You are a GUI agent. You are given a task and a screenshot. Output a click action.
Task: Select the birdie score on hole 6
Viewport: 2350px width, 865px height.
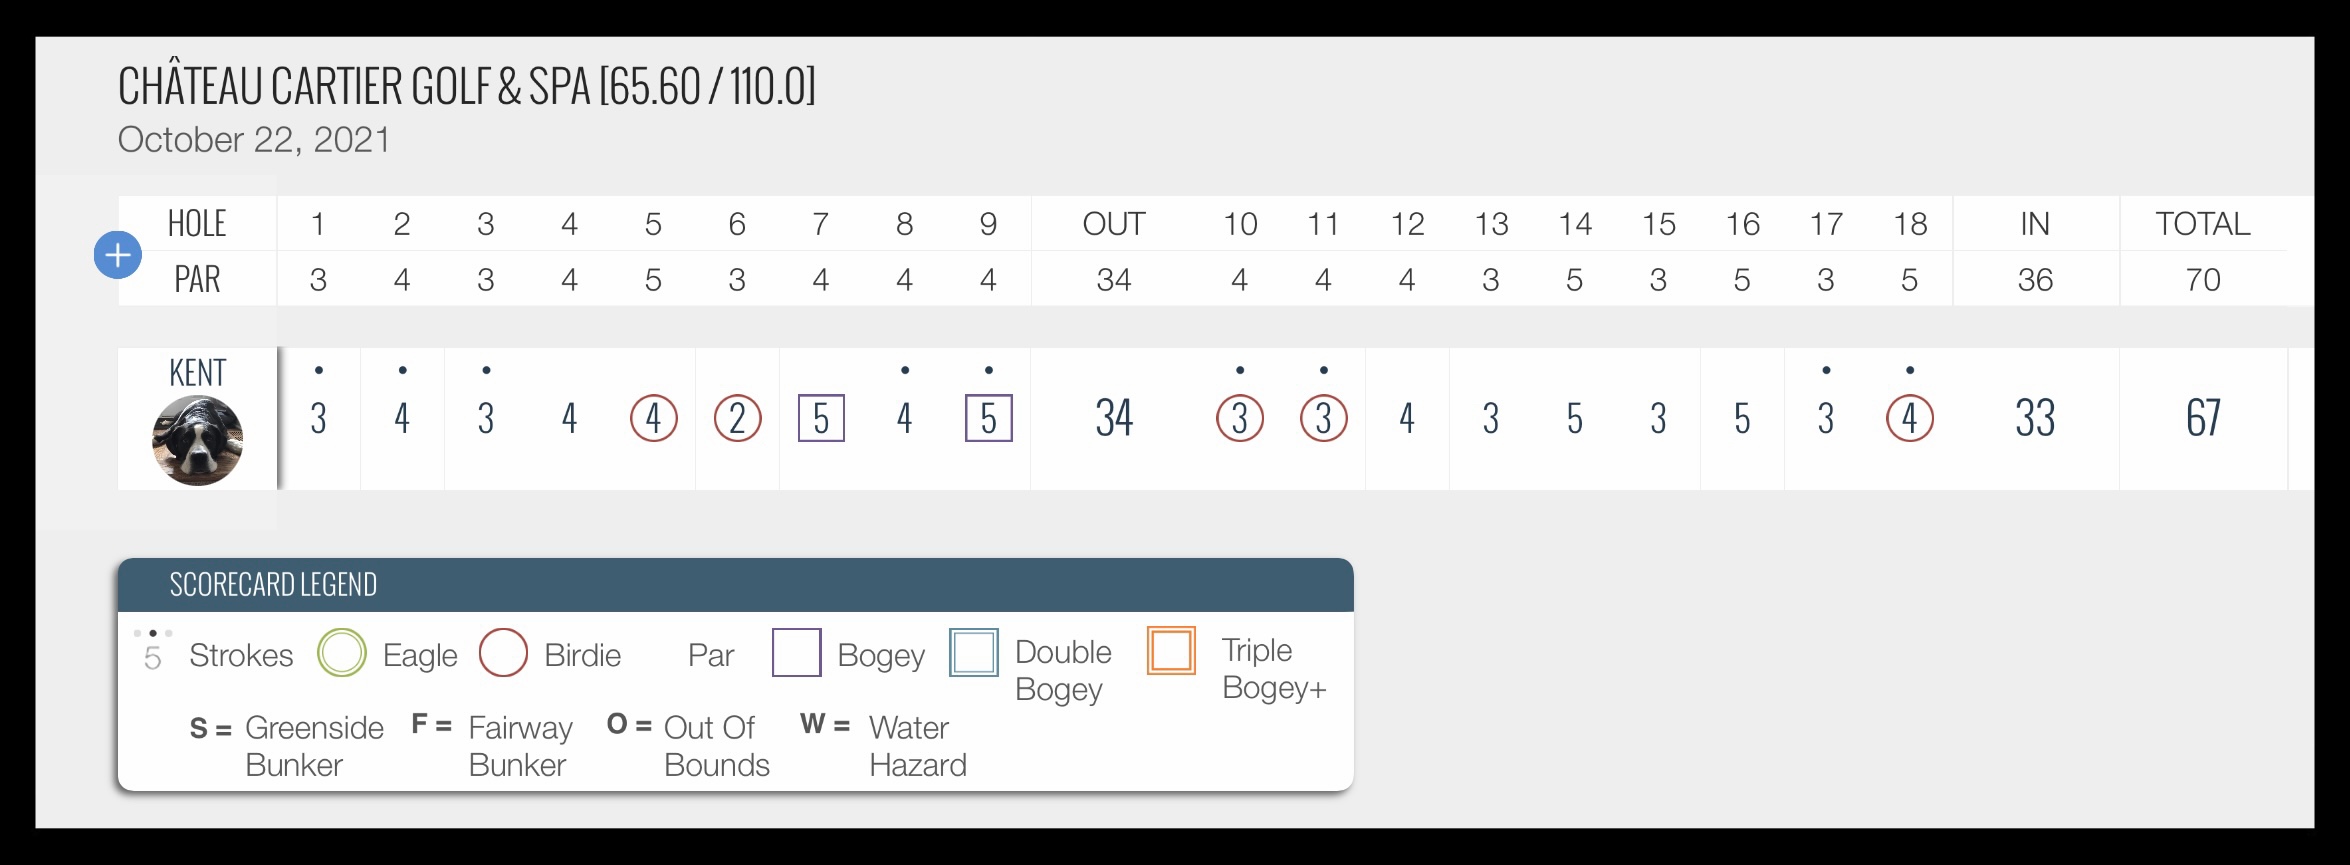click(738, 418)
